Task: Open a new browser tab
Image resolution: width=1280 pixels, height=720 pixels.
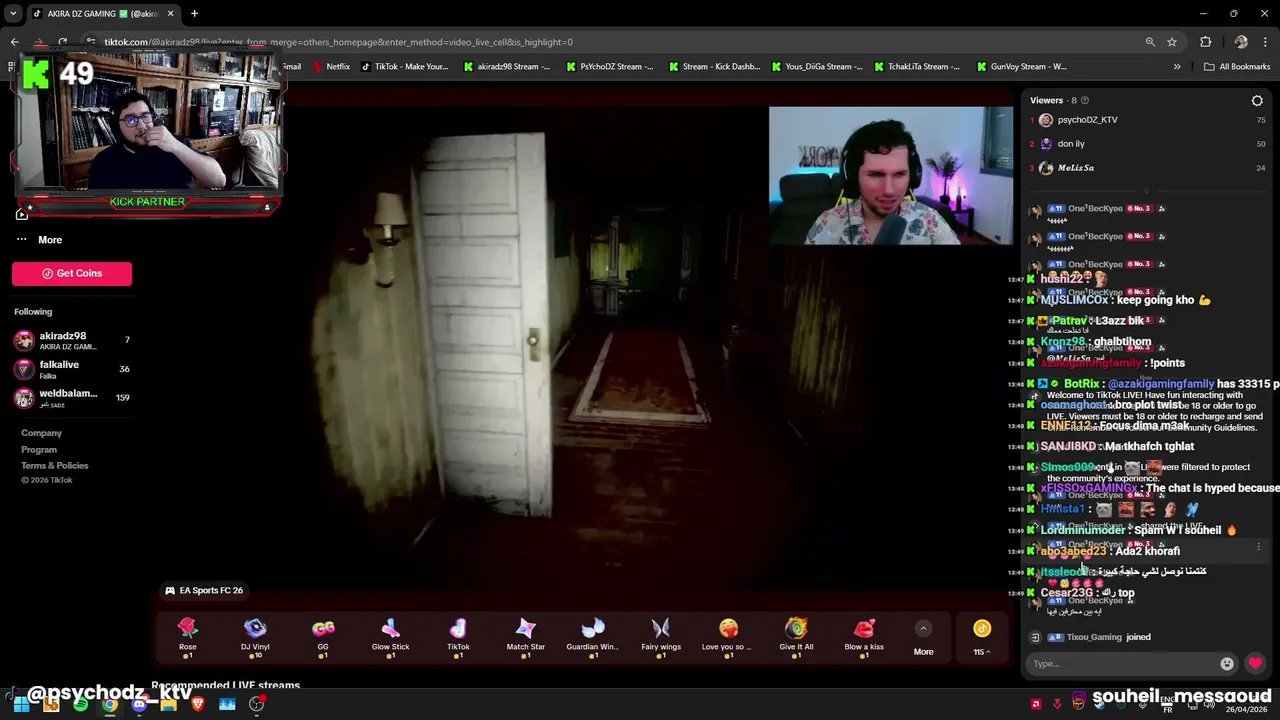Action: pyautogui.click(x=194, y=14)
